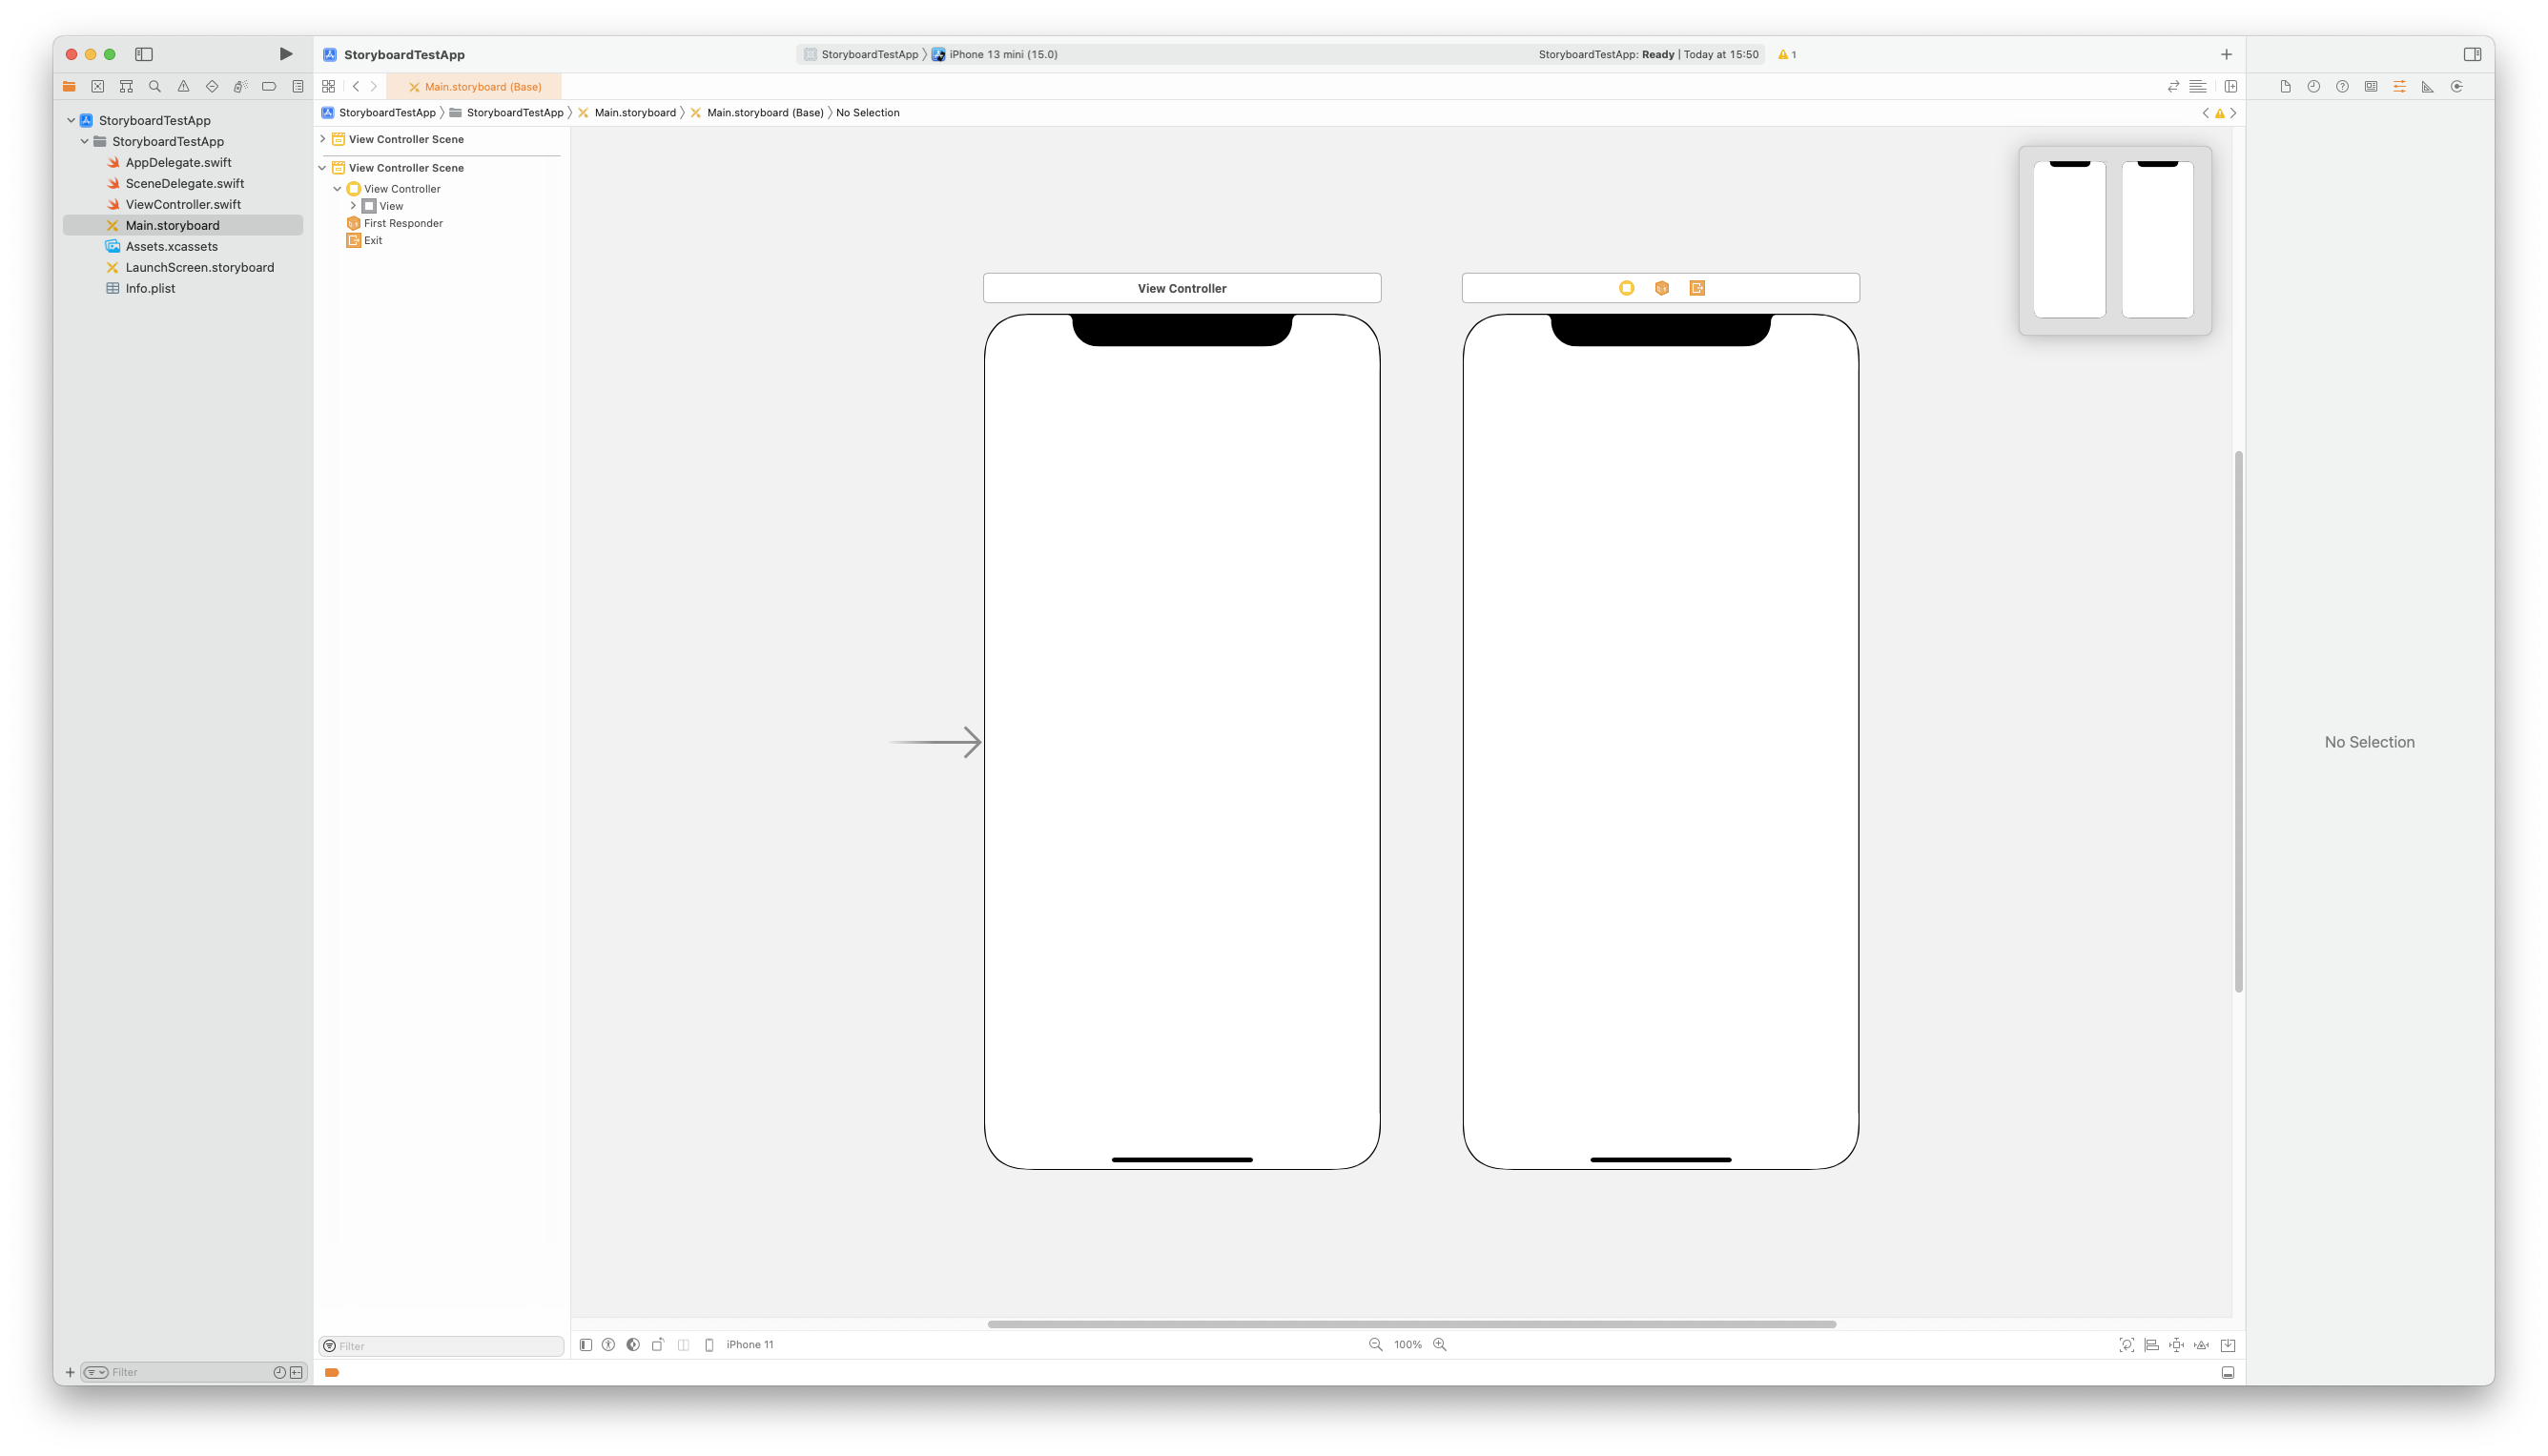Open the Size inspector icon
The width and height of the screenshot is (2548, 1456).
click(x=2427, y=87)
